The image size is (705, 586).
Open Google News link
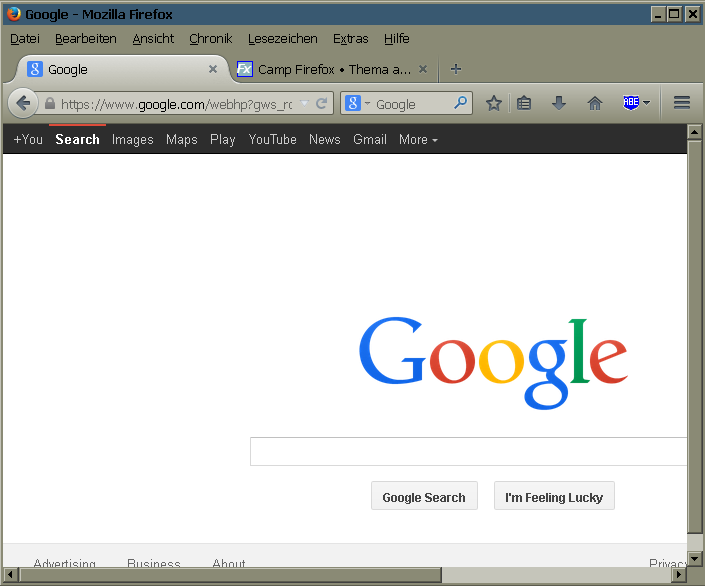coord(325,139)
